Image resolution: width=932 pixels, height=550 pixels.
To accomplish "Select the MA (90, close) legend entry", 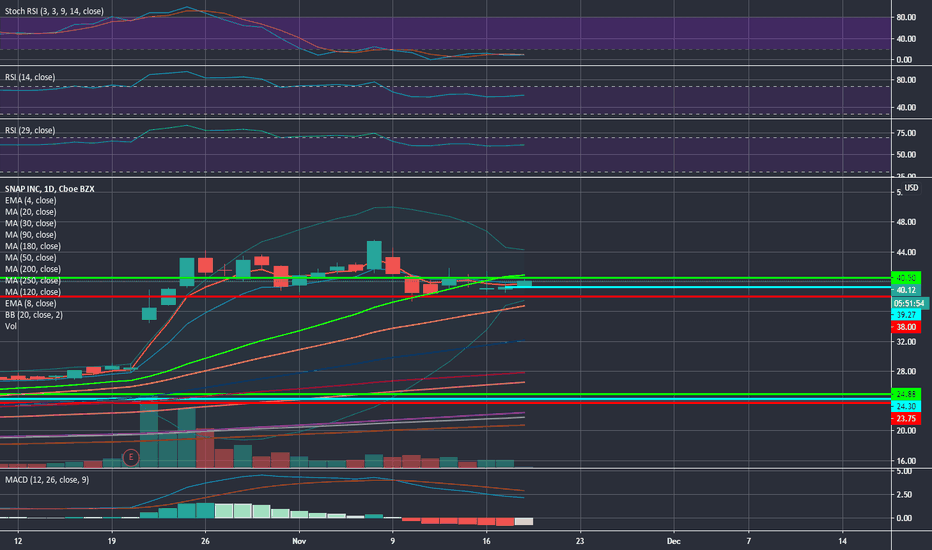I will click(30, 235).
